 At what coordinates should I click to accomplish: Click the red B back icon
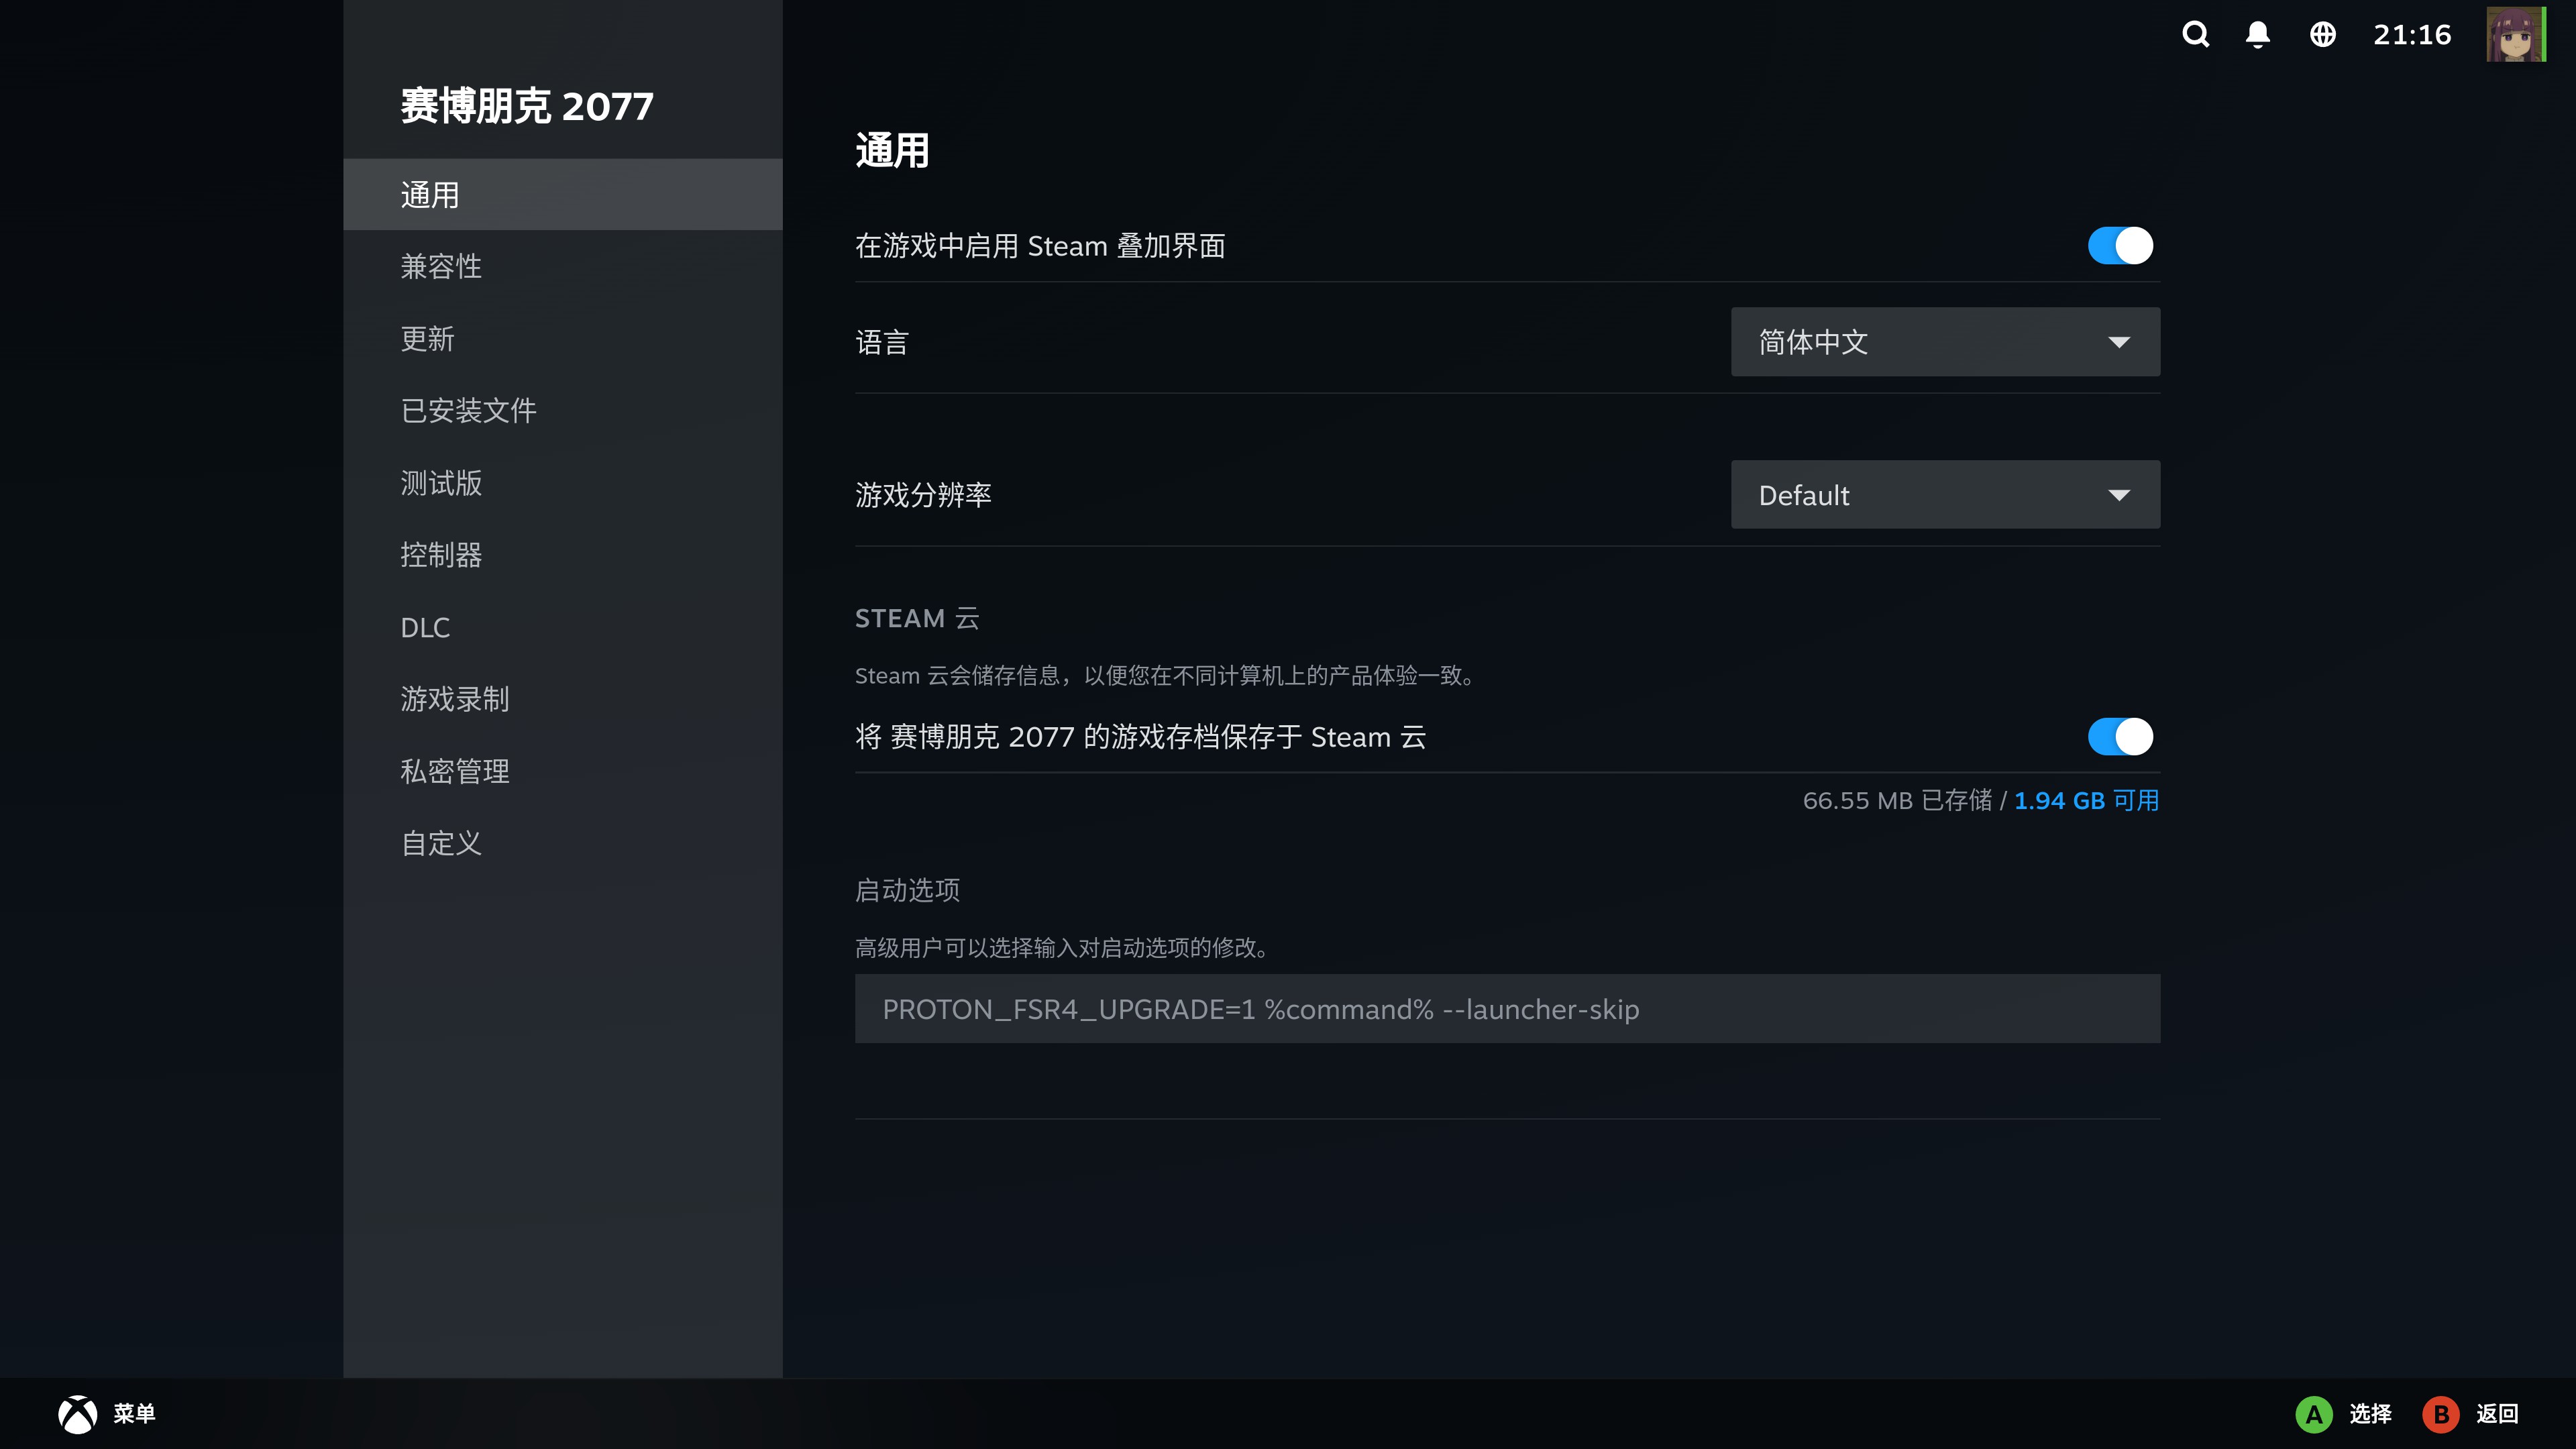click(x=2440, y=1414)
